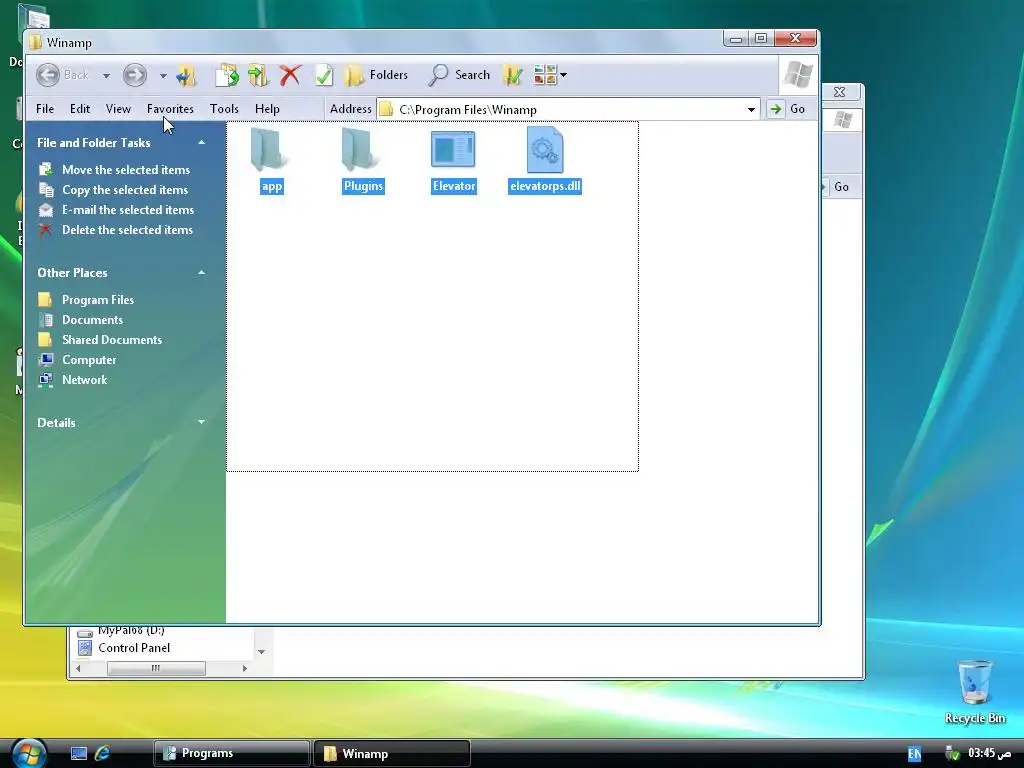Select the app folder icon
Image resolution: width=1024 pixels, height=768 pixels.
270,150
